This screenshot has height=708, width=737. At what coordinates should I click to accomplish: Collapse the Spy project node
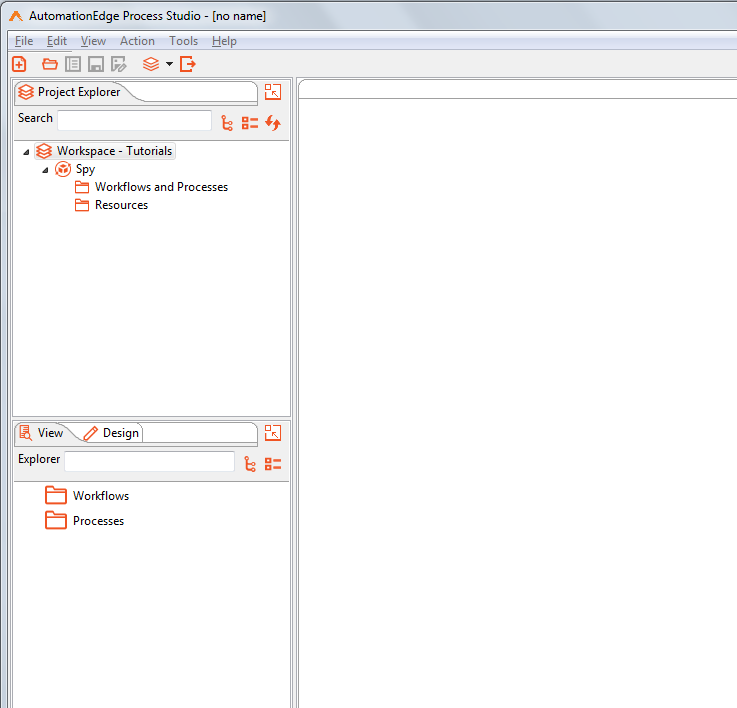tap(45, 170)
